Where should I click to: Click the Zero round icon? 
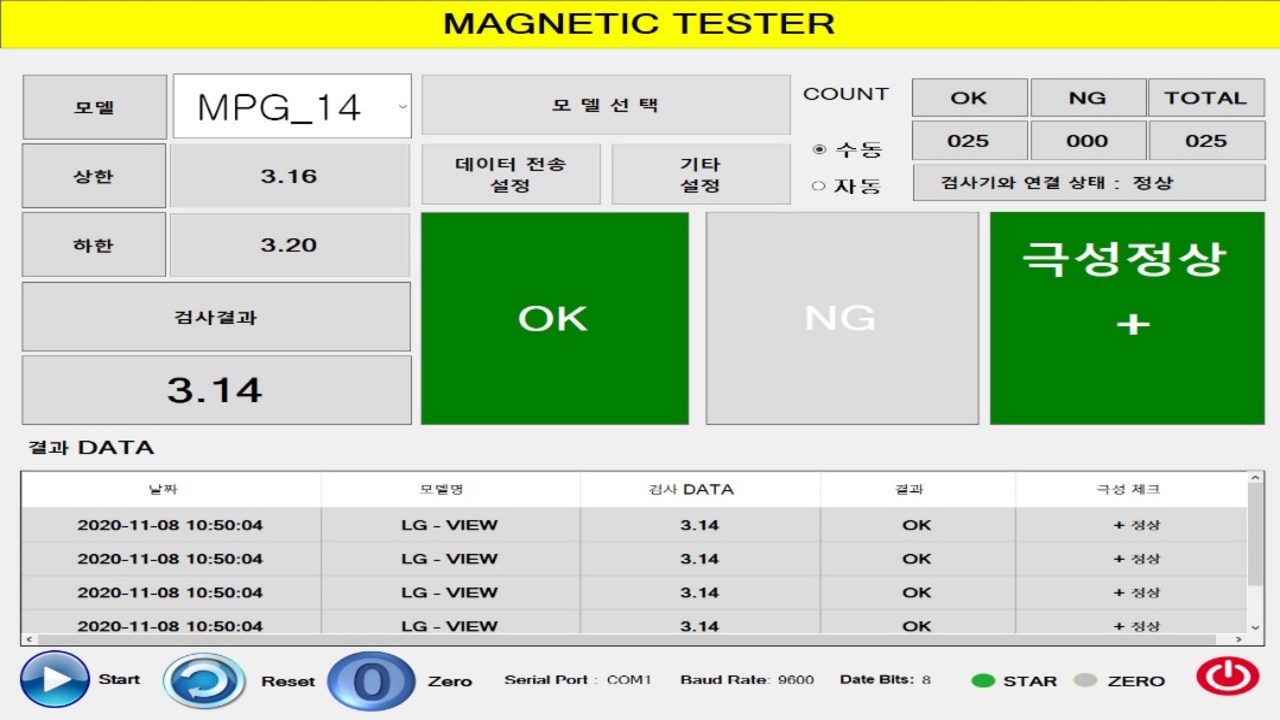(x=371, y=681)
